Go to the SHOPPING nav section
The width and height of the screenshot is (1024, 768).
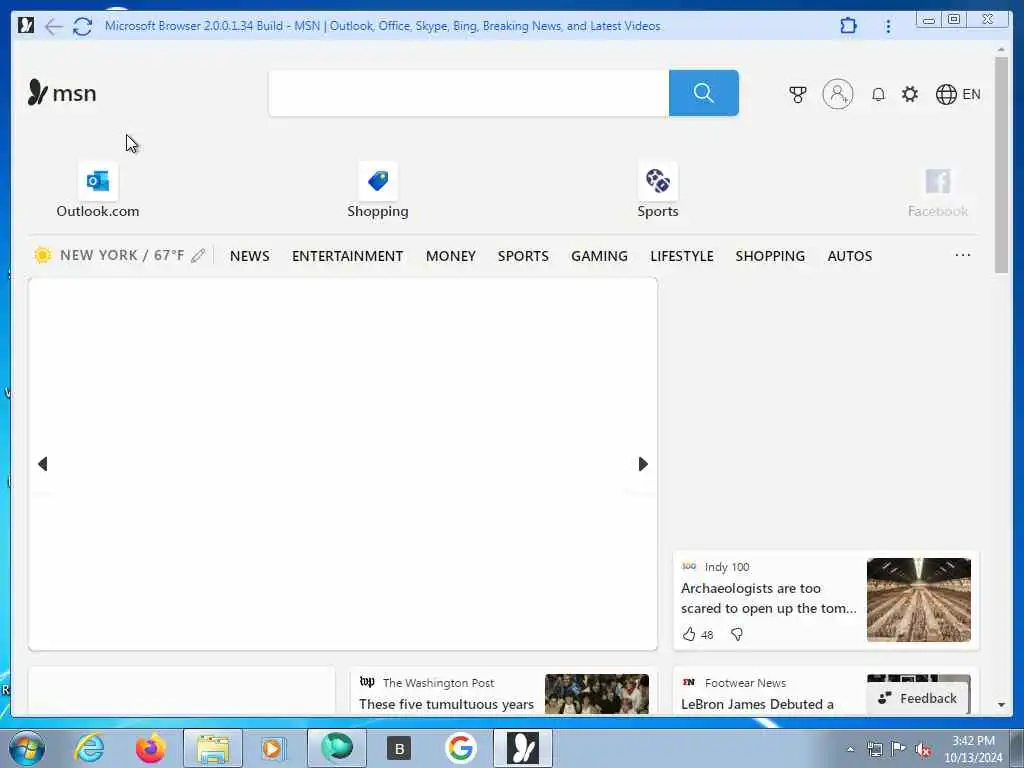tap(770, 256)
